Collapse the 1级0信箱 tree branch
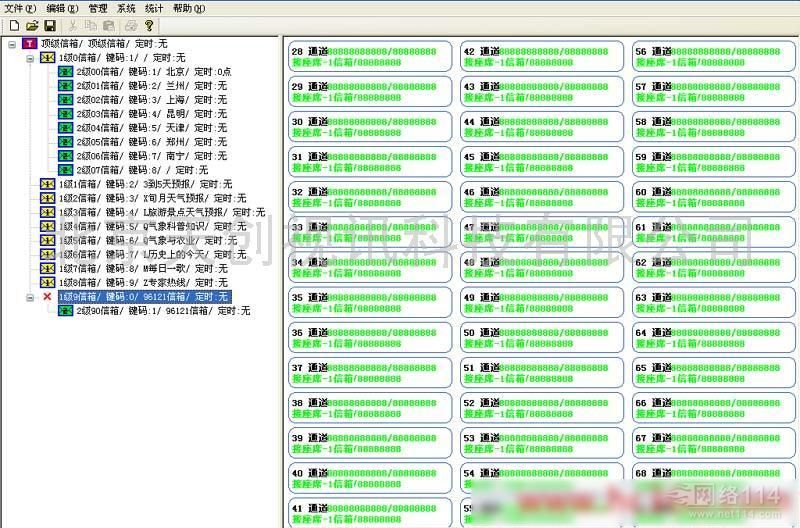 30,58
